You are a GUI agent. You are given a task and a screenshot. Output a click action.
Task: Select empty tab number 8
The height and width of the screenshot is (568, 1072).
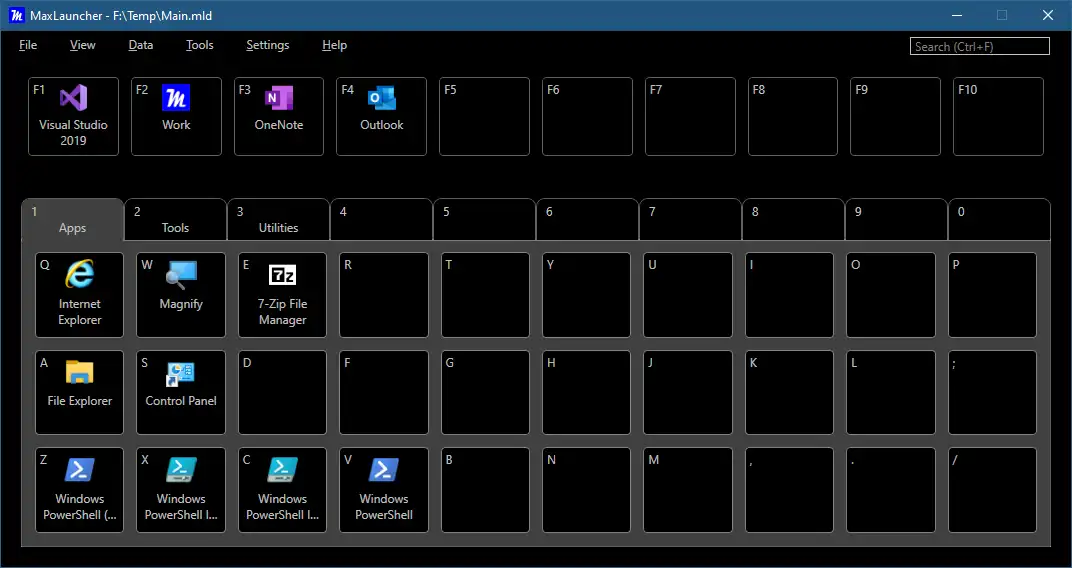793,219
